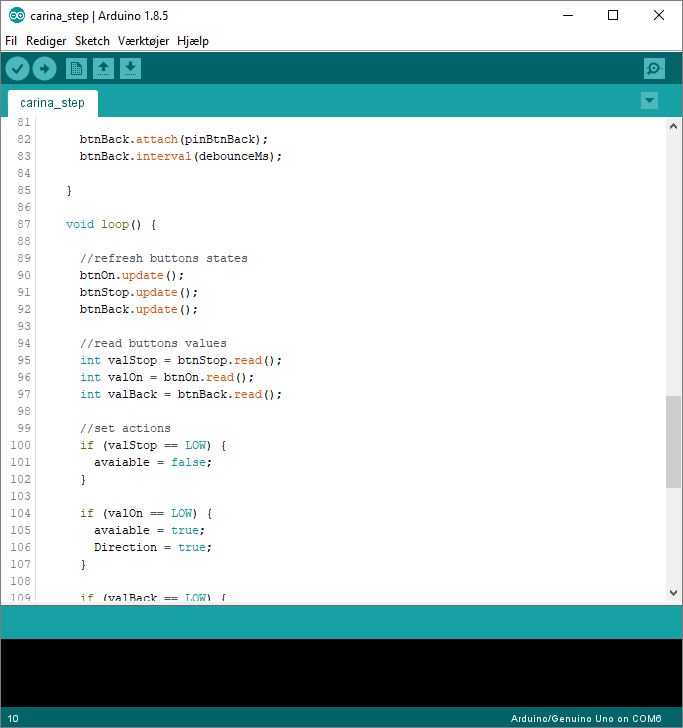Create a new sketch with the page icon
Image resolution: width=683 pixels, height=728 pixels.
pos(76,69)
